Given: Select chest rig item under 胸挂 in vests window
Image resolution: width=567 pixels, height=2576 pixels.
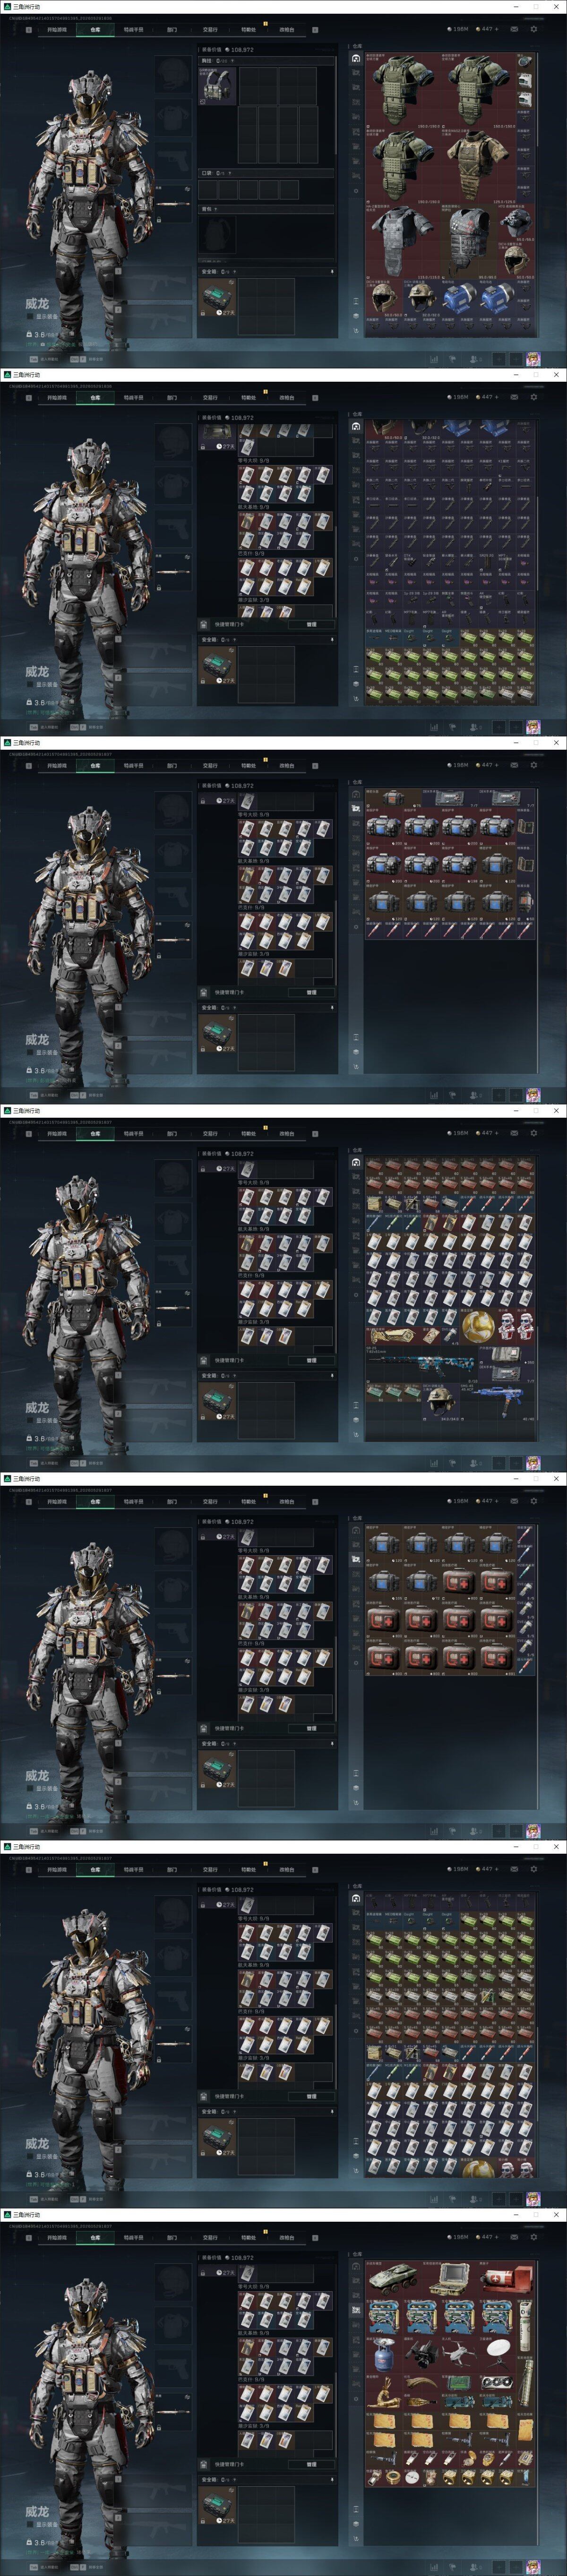Looking at the screenshot, I should coord(218,86).
